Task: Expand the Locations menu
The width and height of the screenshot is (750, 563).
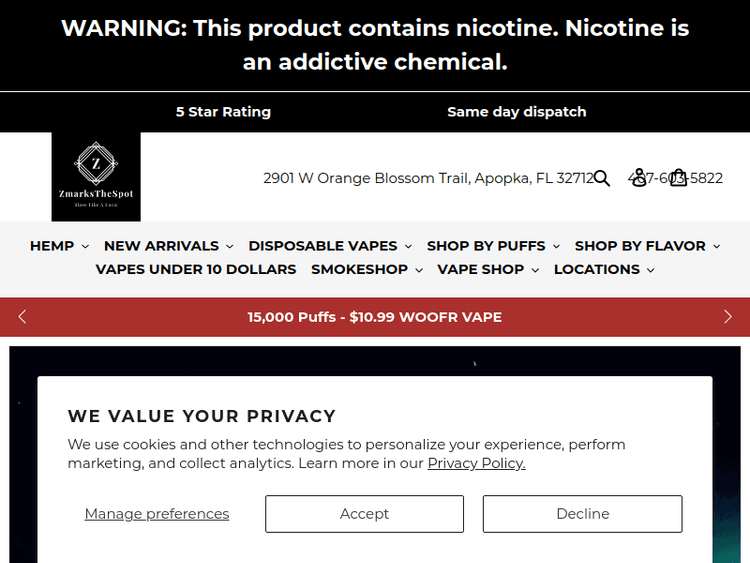Action: pyautogui.click(x=604, y=269)
